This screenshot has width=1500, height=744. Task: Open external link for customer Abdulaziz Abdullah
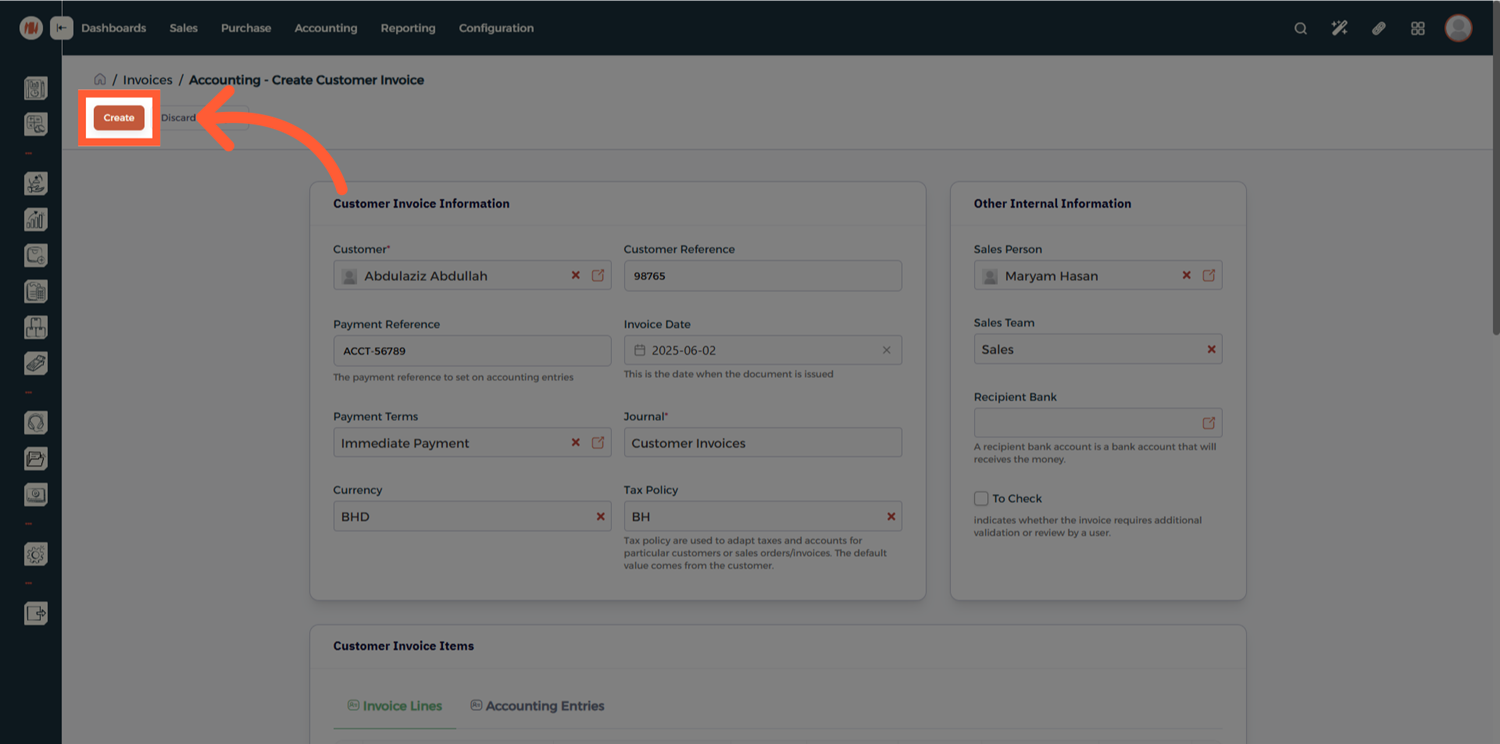click(598, 275)
